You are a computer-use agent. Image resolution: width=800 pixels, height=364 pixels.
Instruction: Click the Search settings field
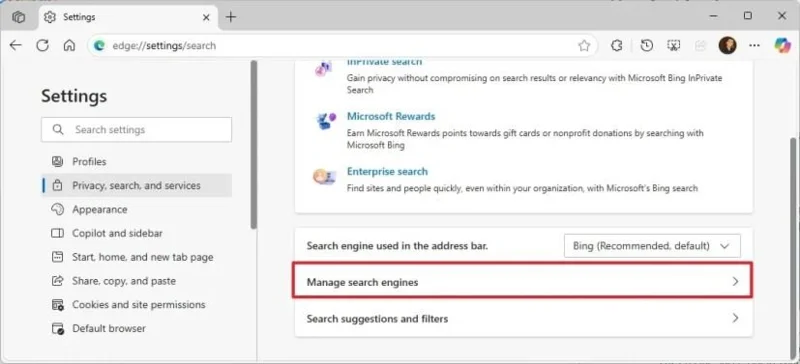[136, 130]
